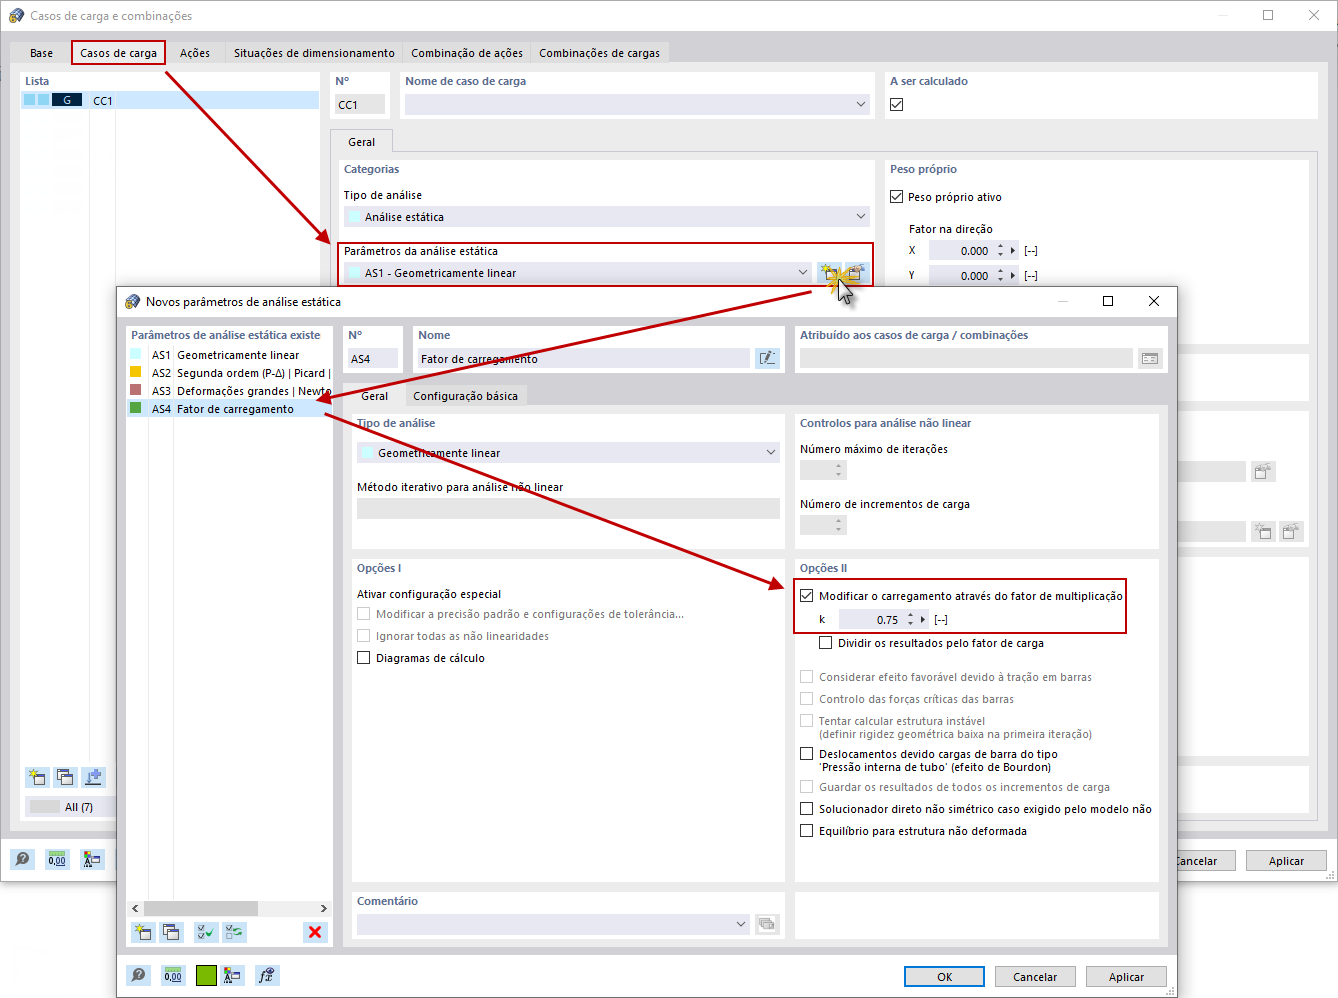The width and height of the screenshot is (1338, 998).
Task: Enable Equilíbrio para estrutura não deformada
Action: 807,831
